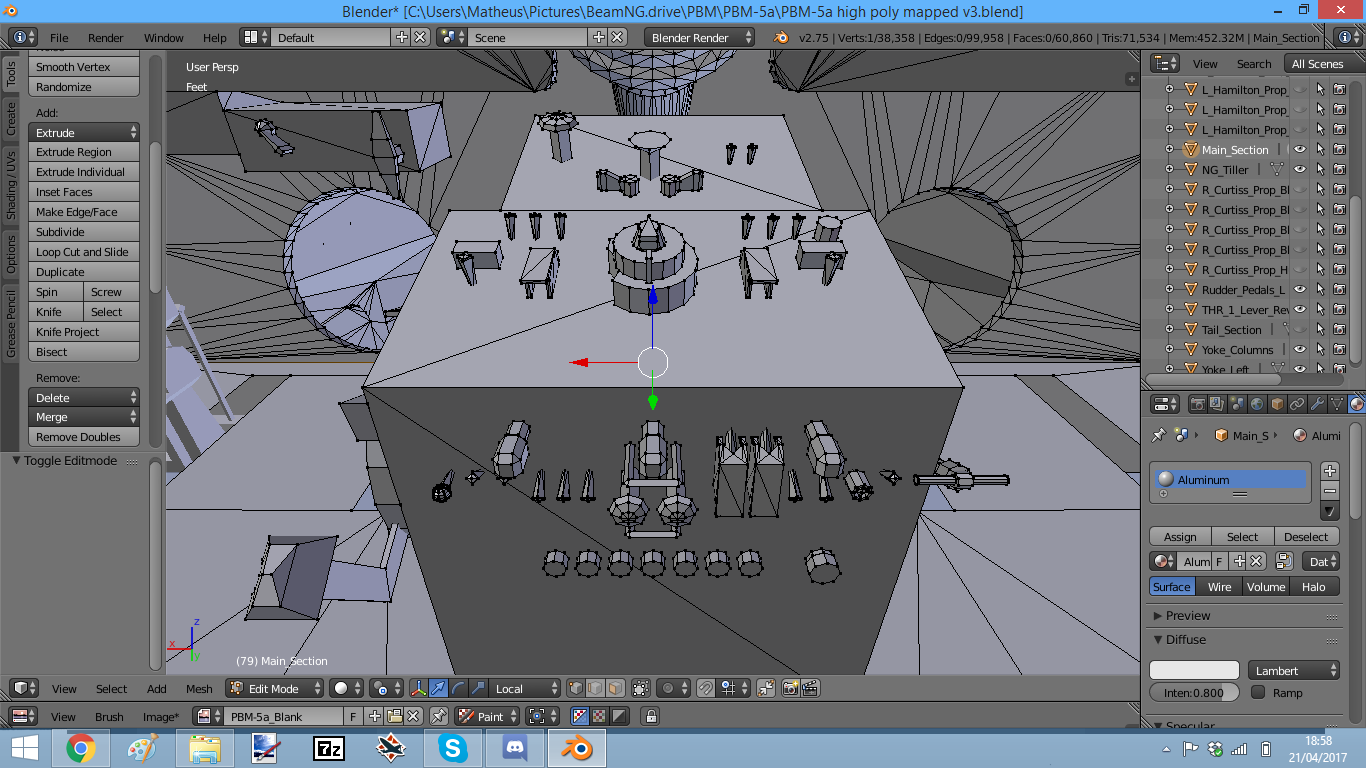1366x768 pixels.
Task: Click the Subdivide button
Action: pyautogui.click(x=84, y=232)
